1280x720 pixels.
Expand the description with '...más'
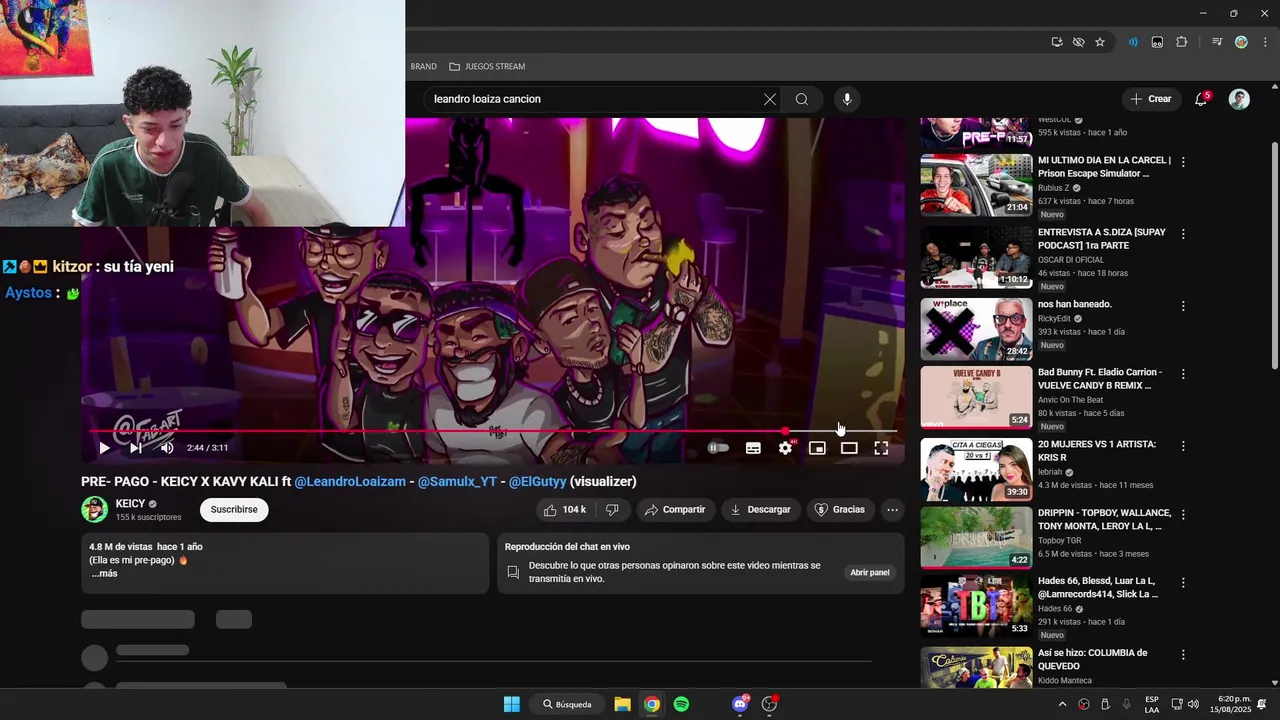pos(104,574)
